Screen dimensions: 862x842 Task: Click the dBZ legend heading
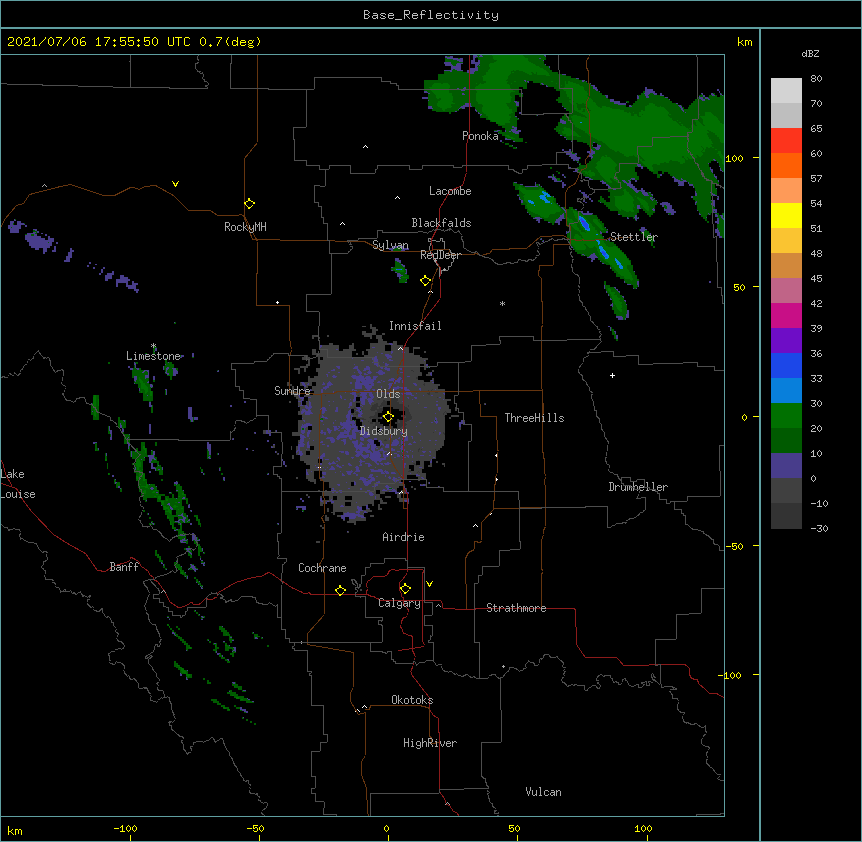pos(810,54)
